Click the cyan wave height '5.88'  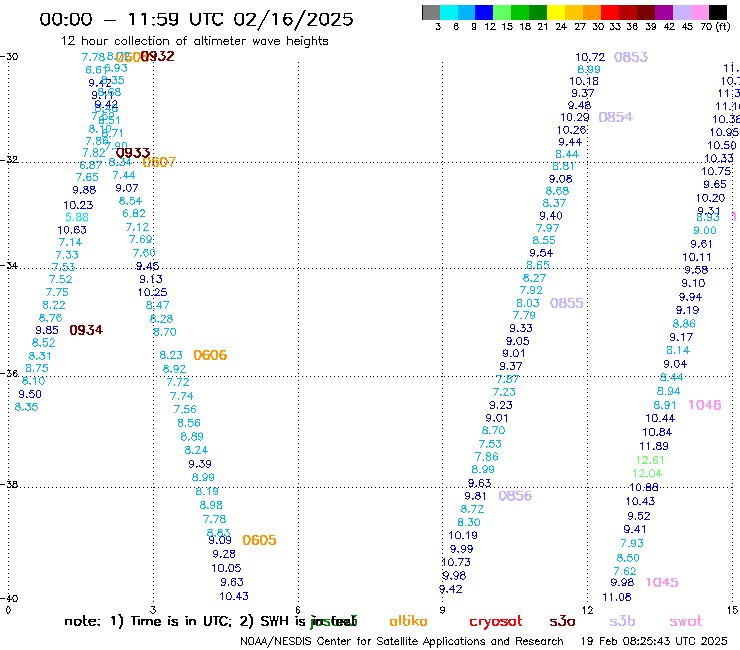tap(77, 217)
